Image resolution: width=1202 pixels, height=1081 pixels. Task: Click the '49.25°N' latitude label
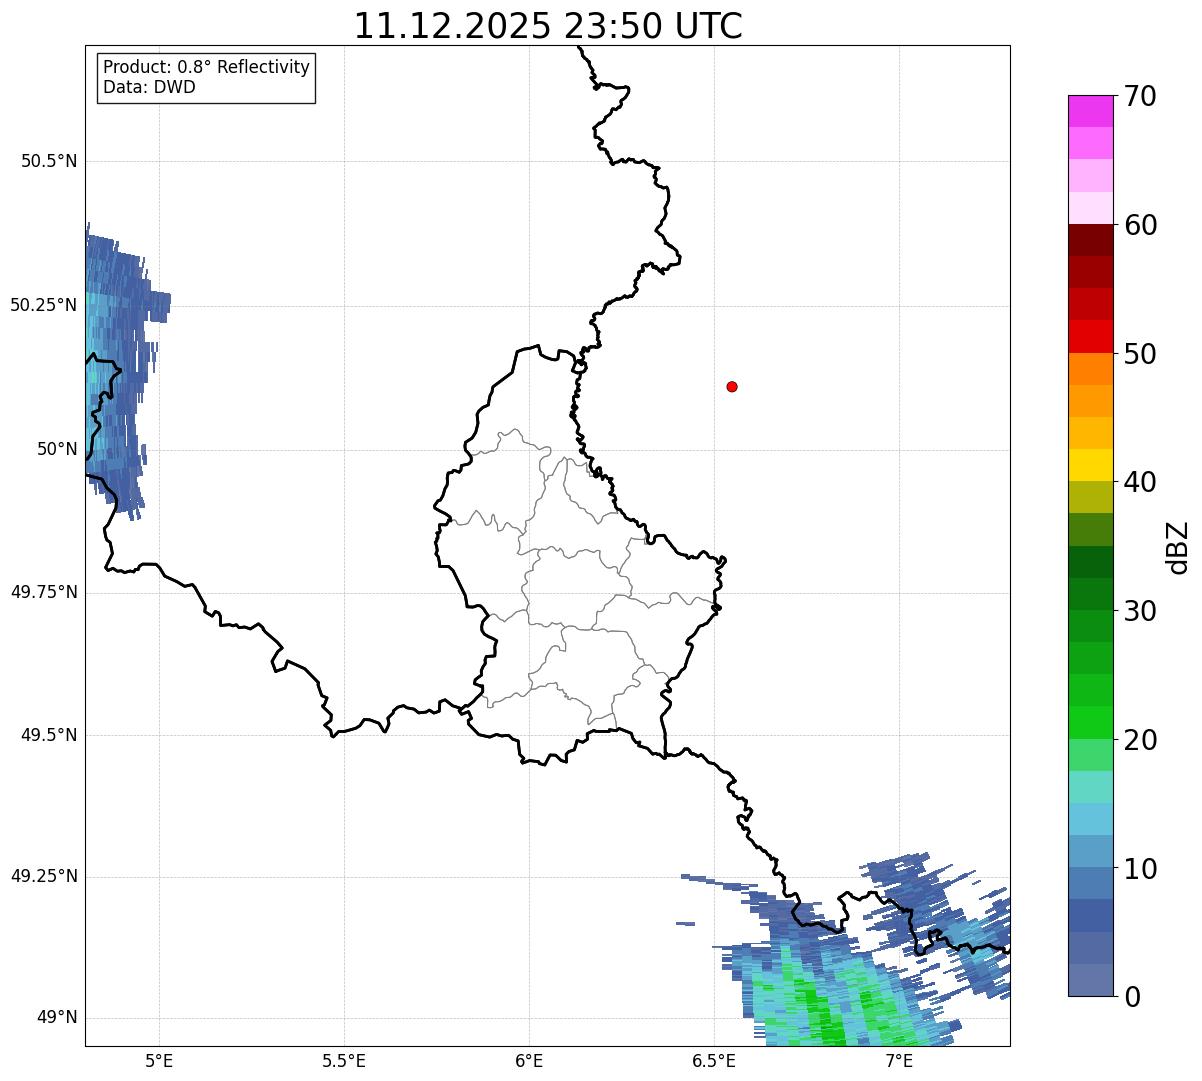44,877
